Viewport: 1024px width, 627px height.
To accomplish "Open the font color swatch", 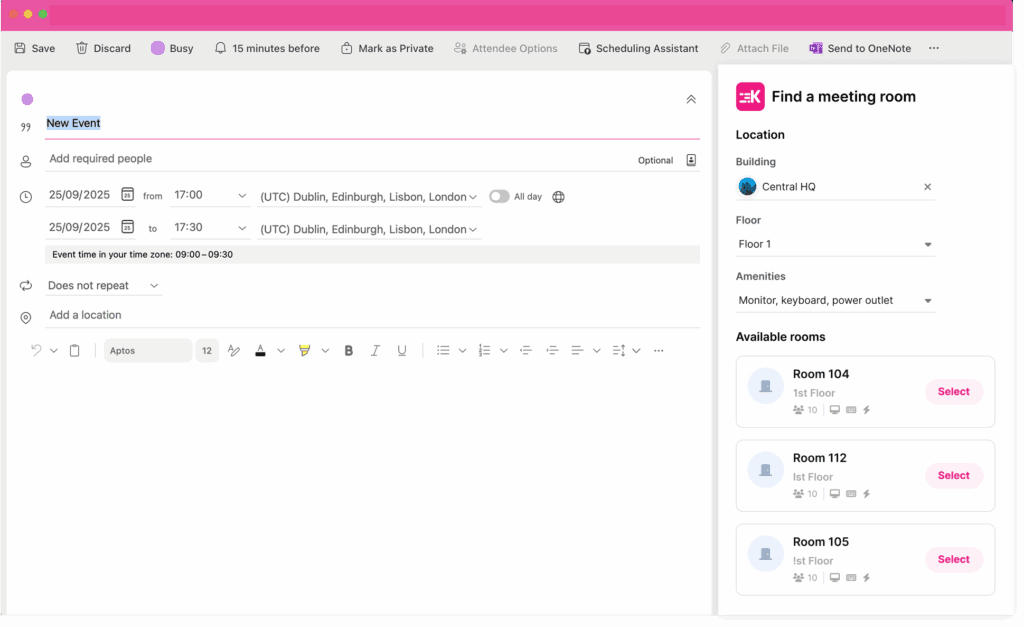I will tap(259, 350).
